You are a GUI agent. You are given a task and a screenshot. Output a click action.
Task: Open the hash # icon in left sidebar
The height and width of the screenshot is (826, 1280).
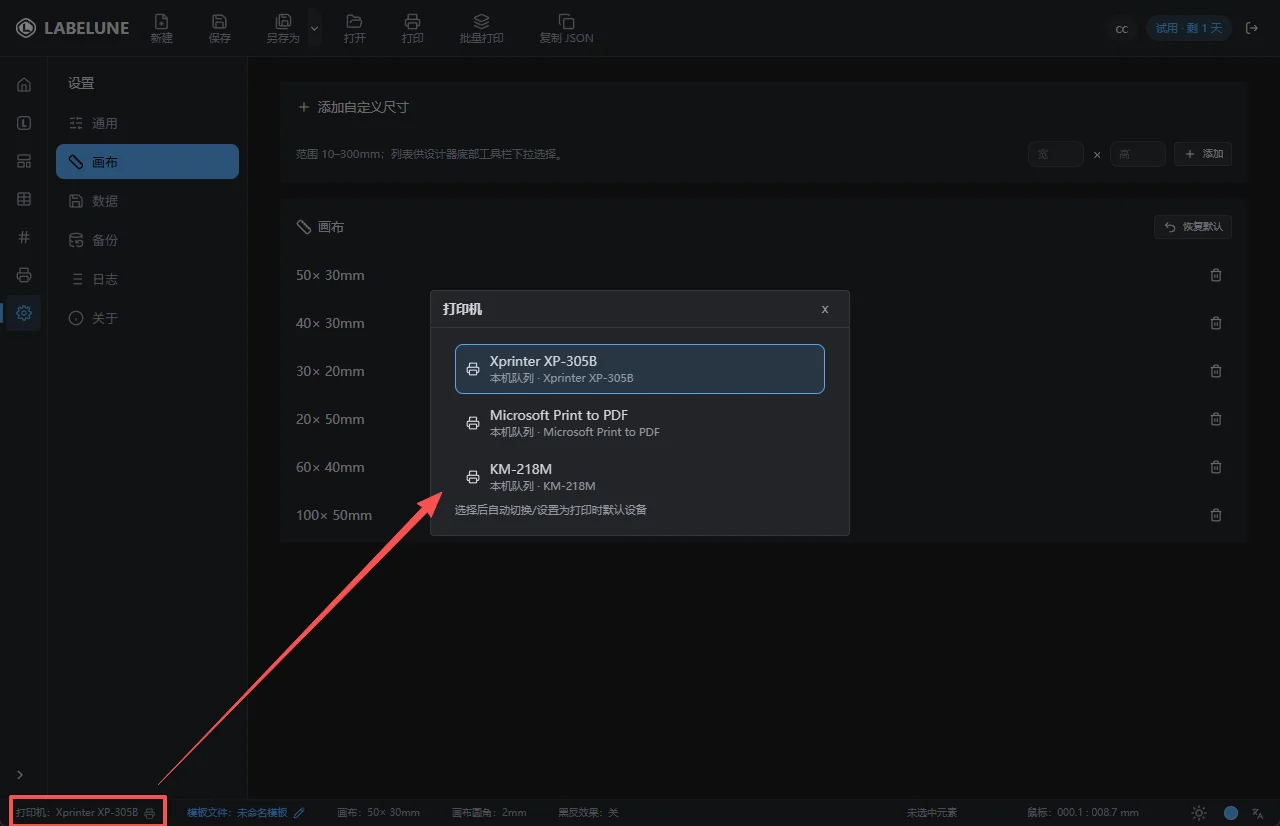[24, 237]
